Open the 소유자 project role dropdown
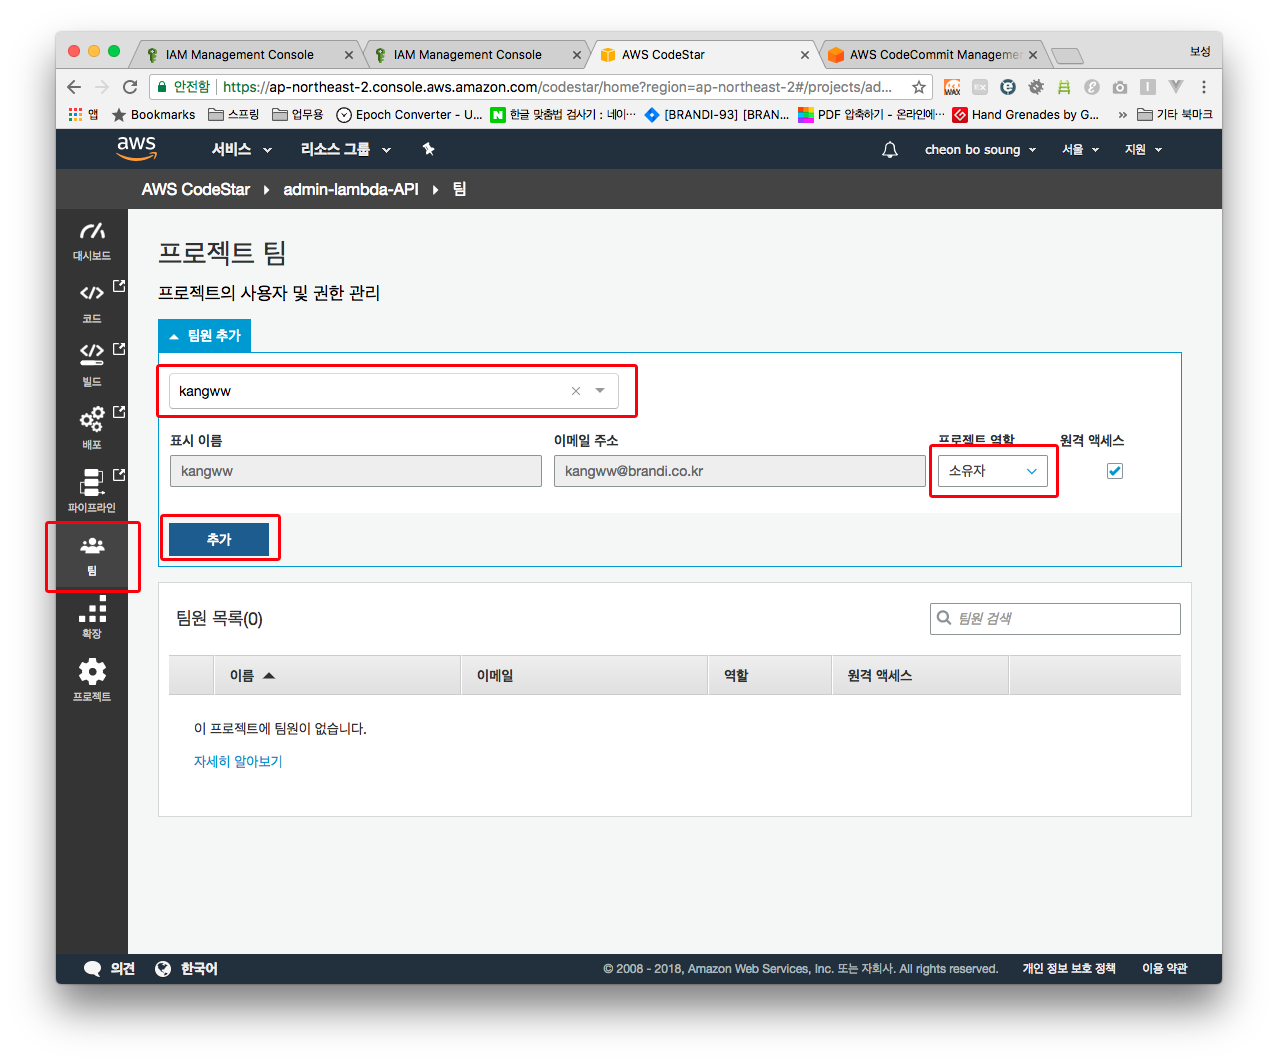The width and height of the screenshot is (1278, 1064). 993,471
